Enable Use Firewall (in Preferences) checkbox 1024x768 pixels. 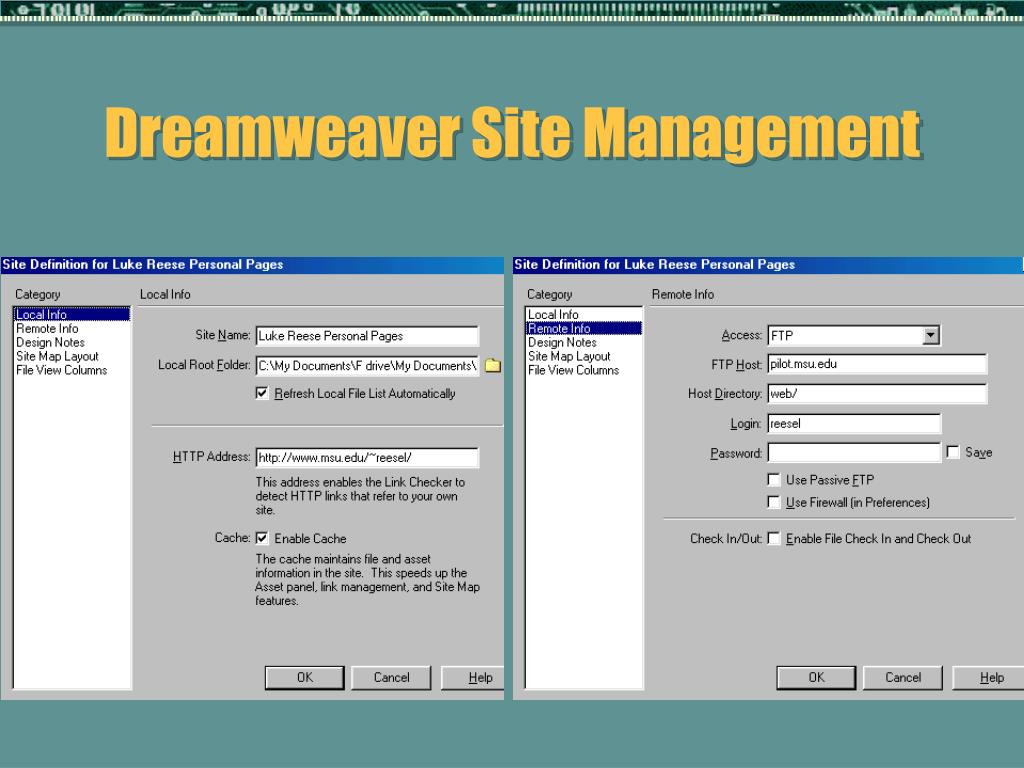[774, 502]
